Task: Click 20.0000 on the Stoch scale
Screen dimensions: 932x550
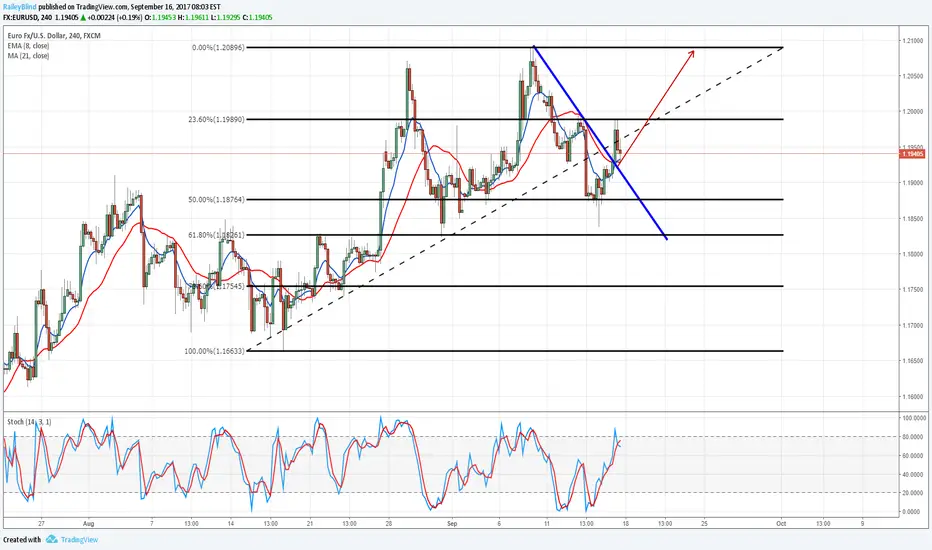Action: [x=914, y=493]
